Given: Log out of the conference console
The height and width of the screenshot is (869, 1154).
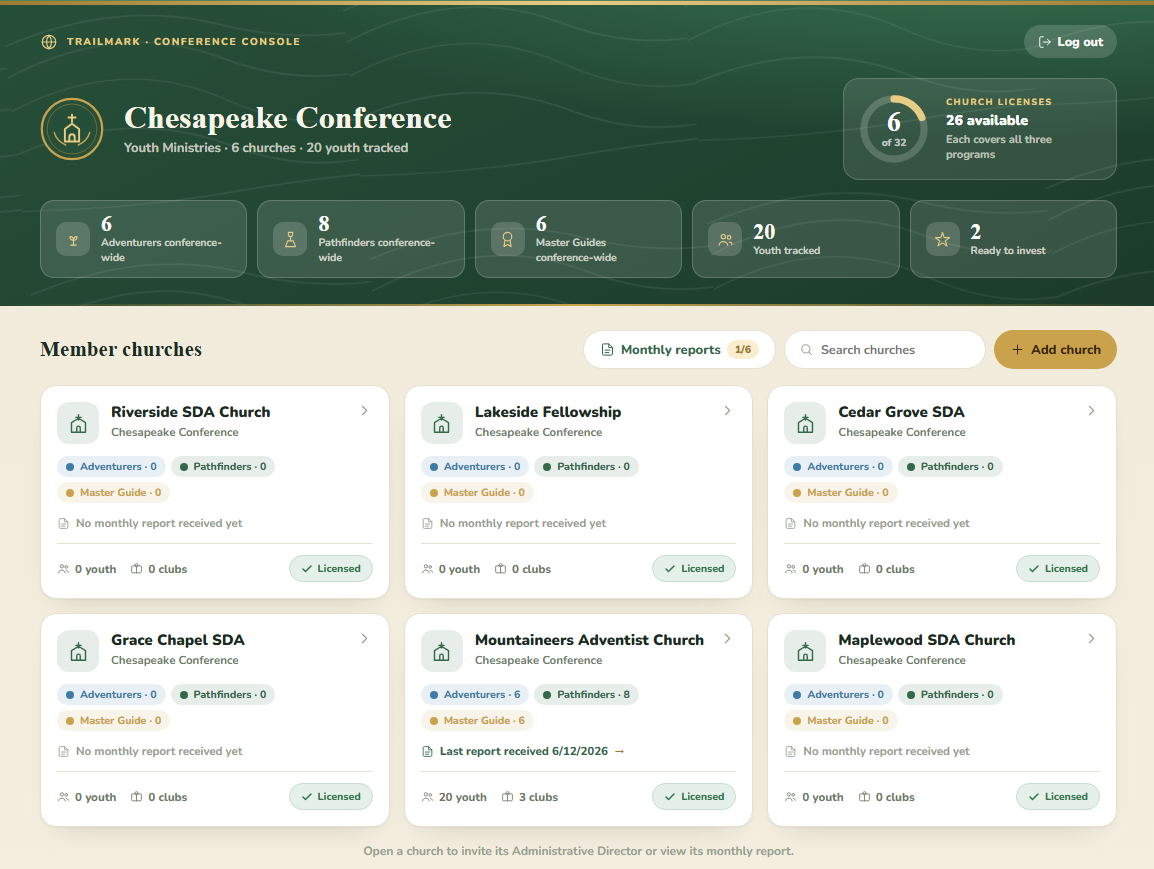Looking at the screenshot, I should (x=1070, y=42).
